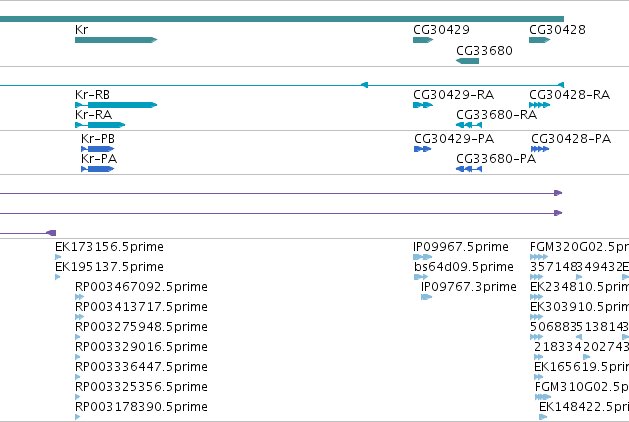Image resolution: width=629 pixels, height=422 pixels.
Task: Open the EK173156.5prime EST label
Action: [x=109, y=247]
